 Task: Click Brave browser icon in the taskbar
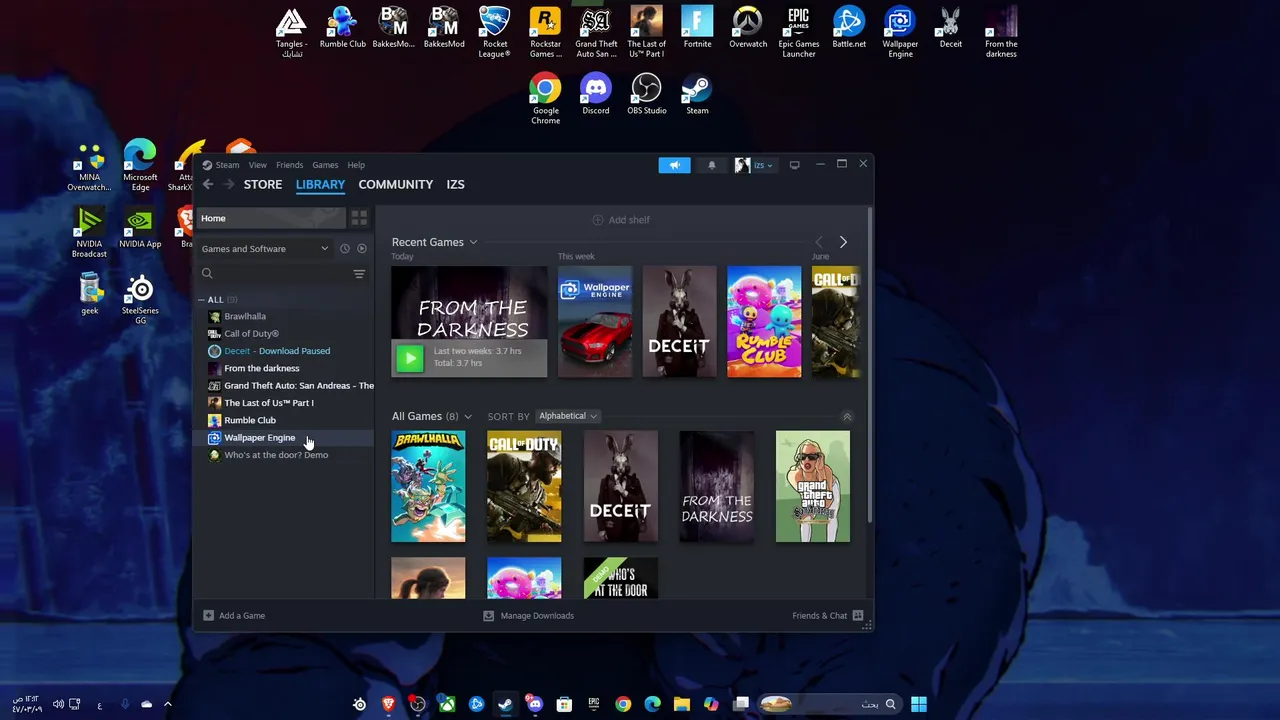click(x=389, y=704)
